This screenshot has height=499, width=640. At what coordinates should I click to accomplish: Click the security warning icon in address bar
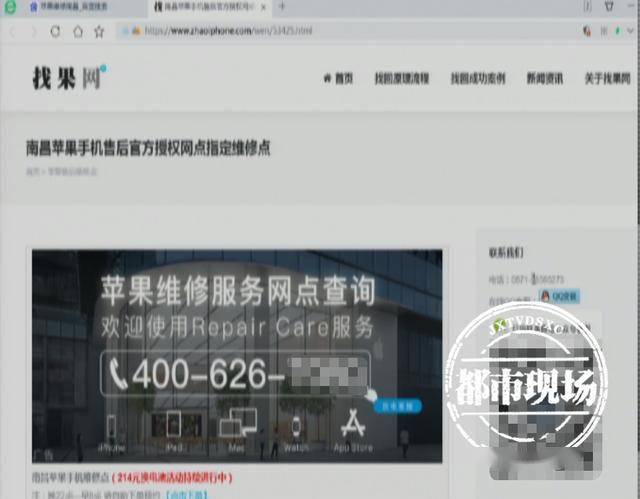pyautogui.click(x=136, y=31)
